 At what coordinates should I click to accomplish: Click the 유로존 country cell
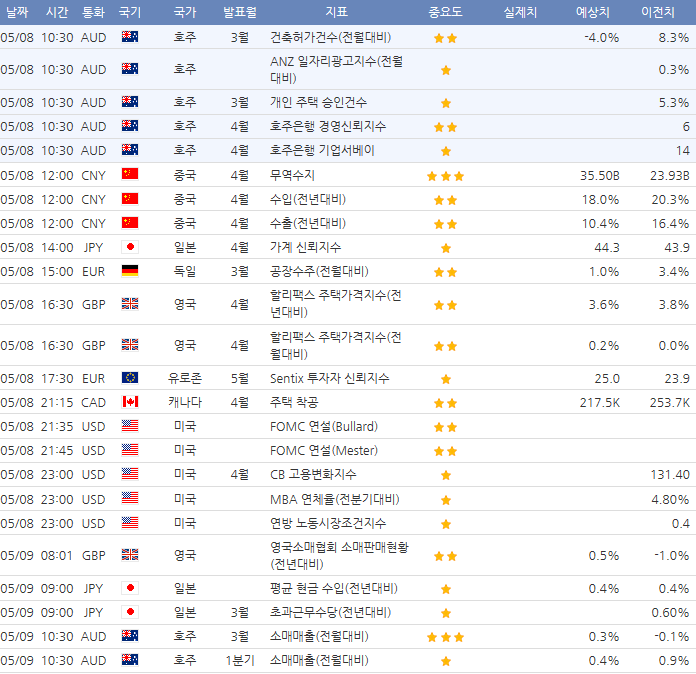(x=185, y=378)
